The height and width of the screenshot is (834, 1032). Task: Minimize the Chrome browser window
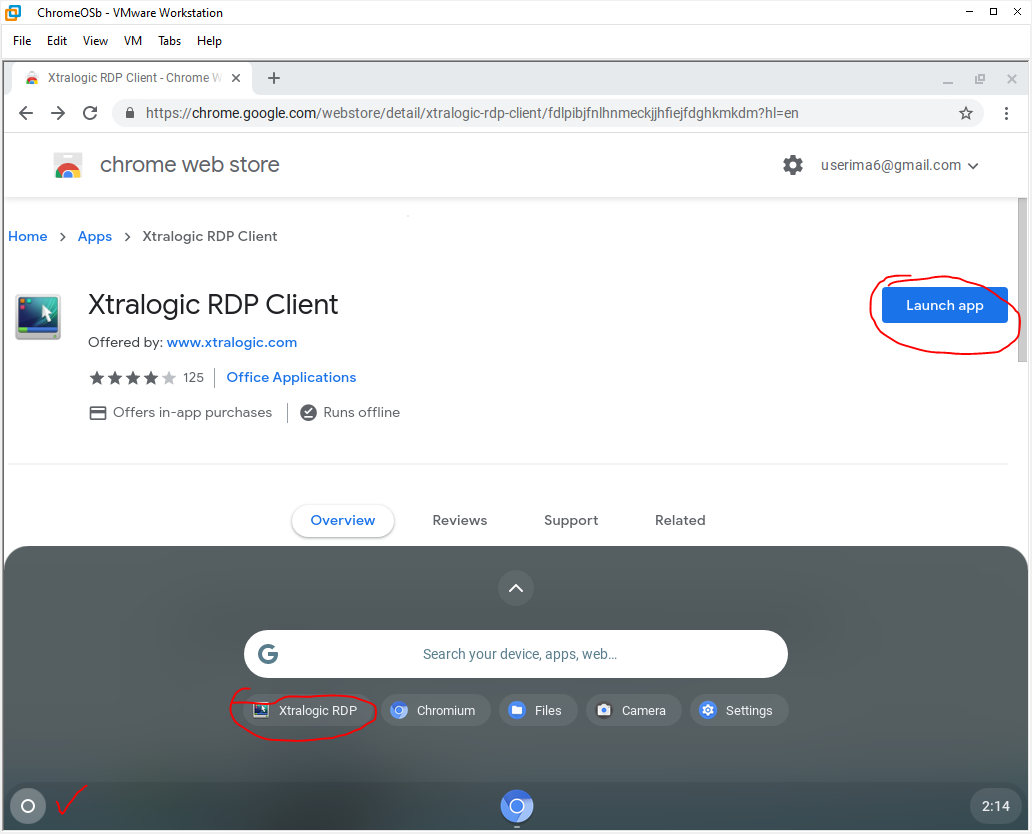(x=948, y=80)
